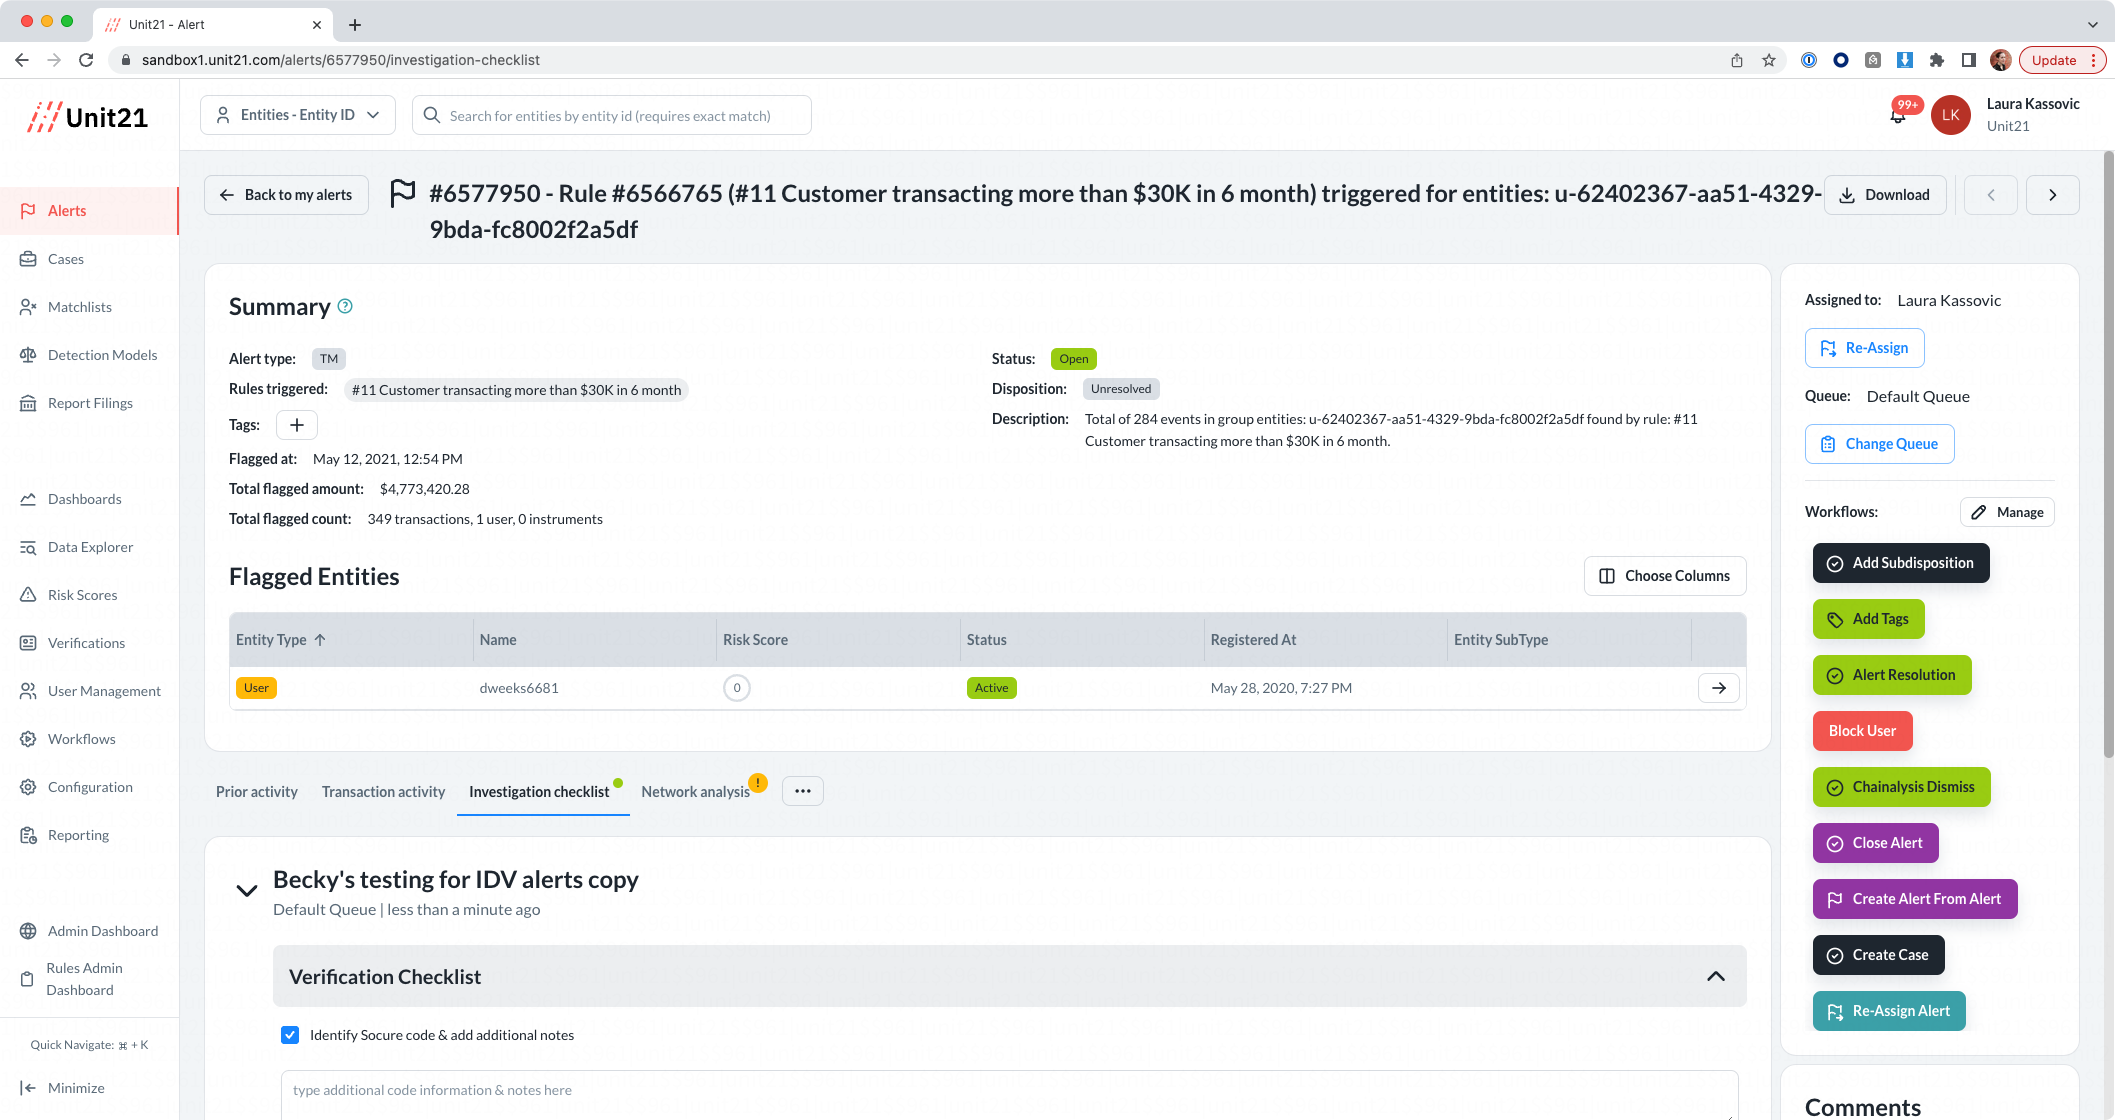The width and height of the screenshot is (2115, 1120).
Task: Manage the workflows list
Action: (x=2007, y=512)
